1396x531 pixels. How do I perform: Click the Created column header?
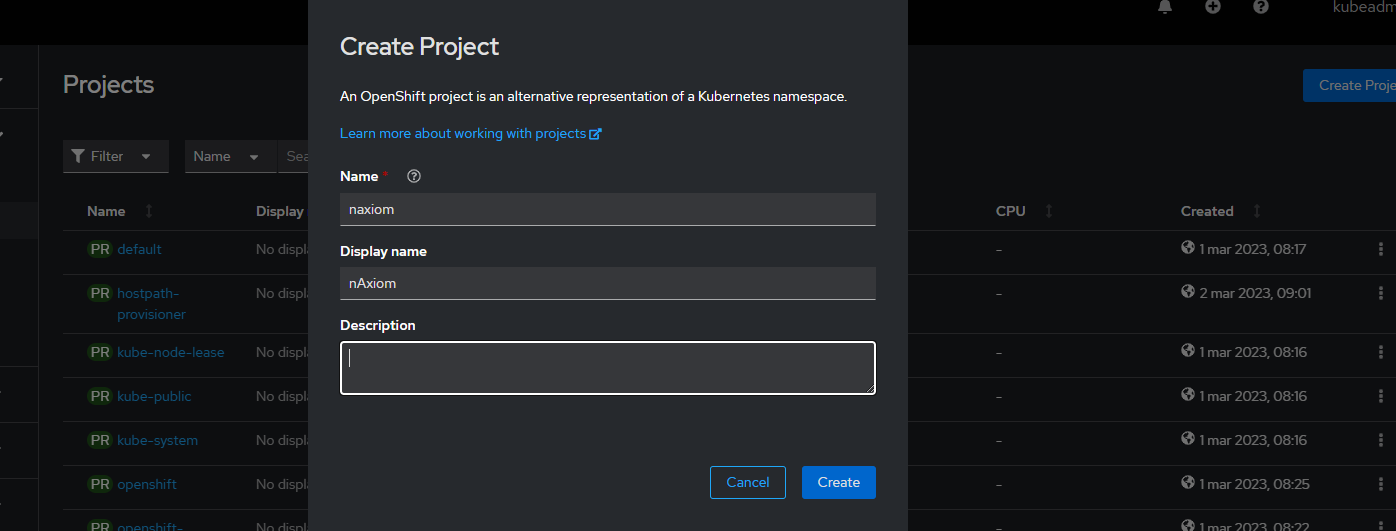1207,211
